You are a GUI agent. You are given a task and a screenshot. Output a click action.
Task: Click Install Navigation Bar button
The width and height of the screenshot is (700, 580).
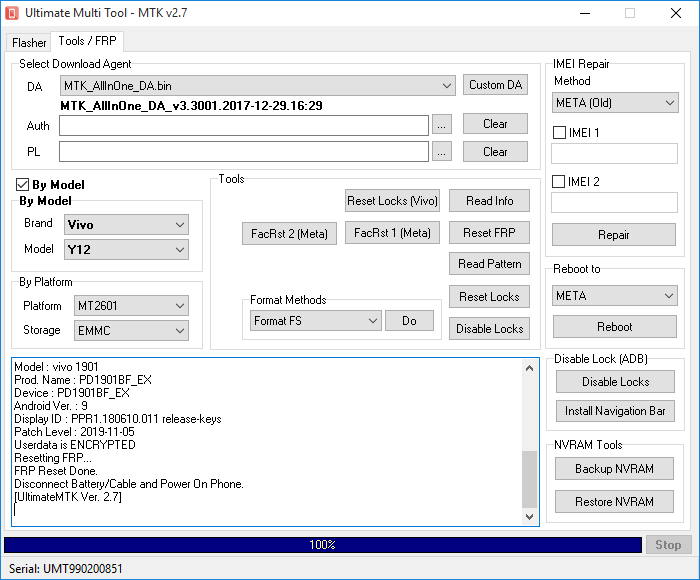(615, 411)
